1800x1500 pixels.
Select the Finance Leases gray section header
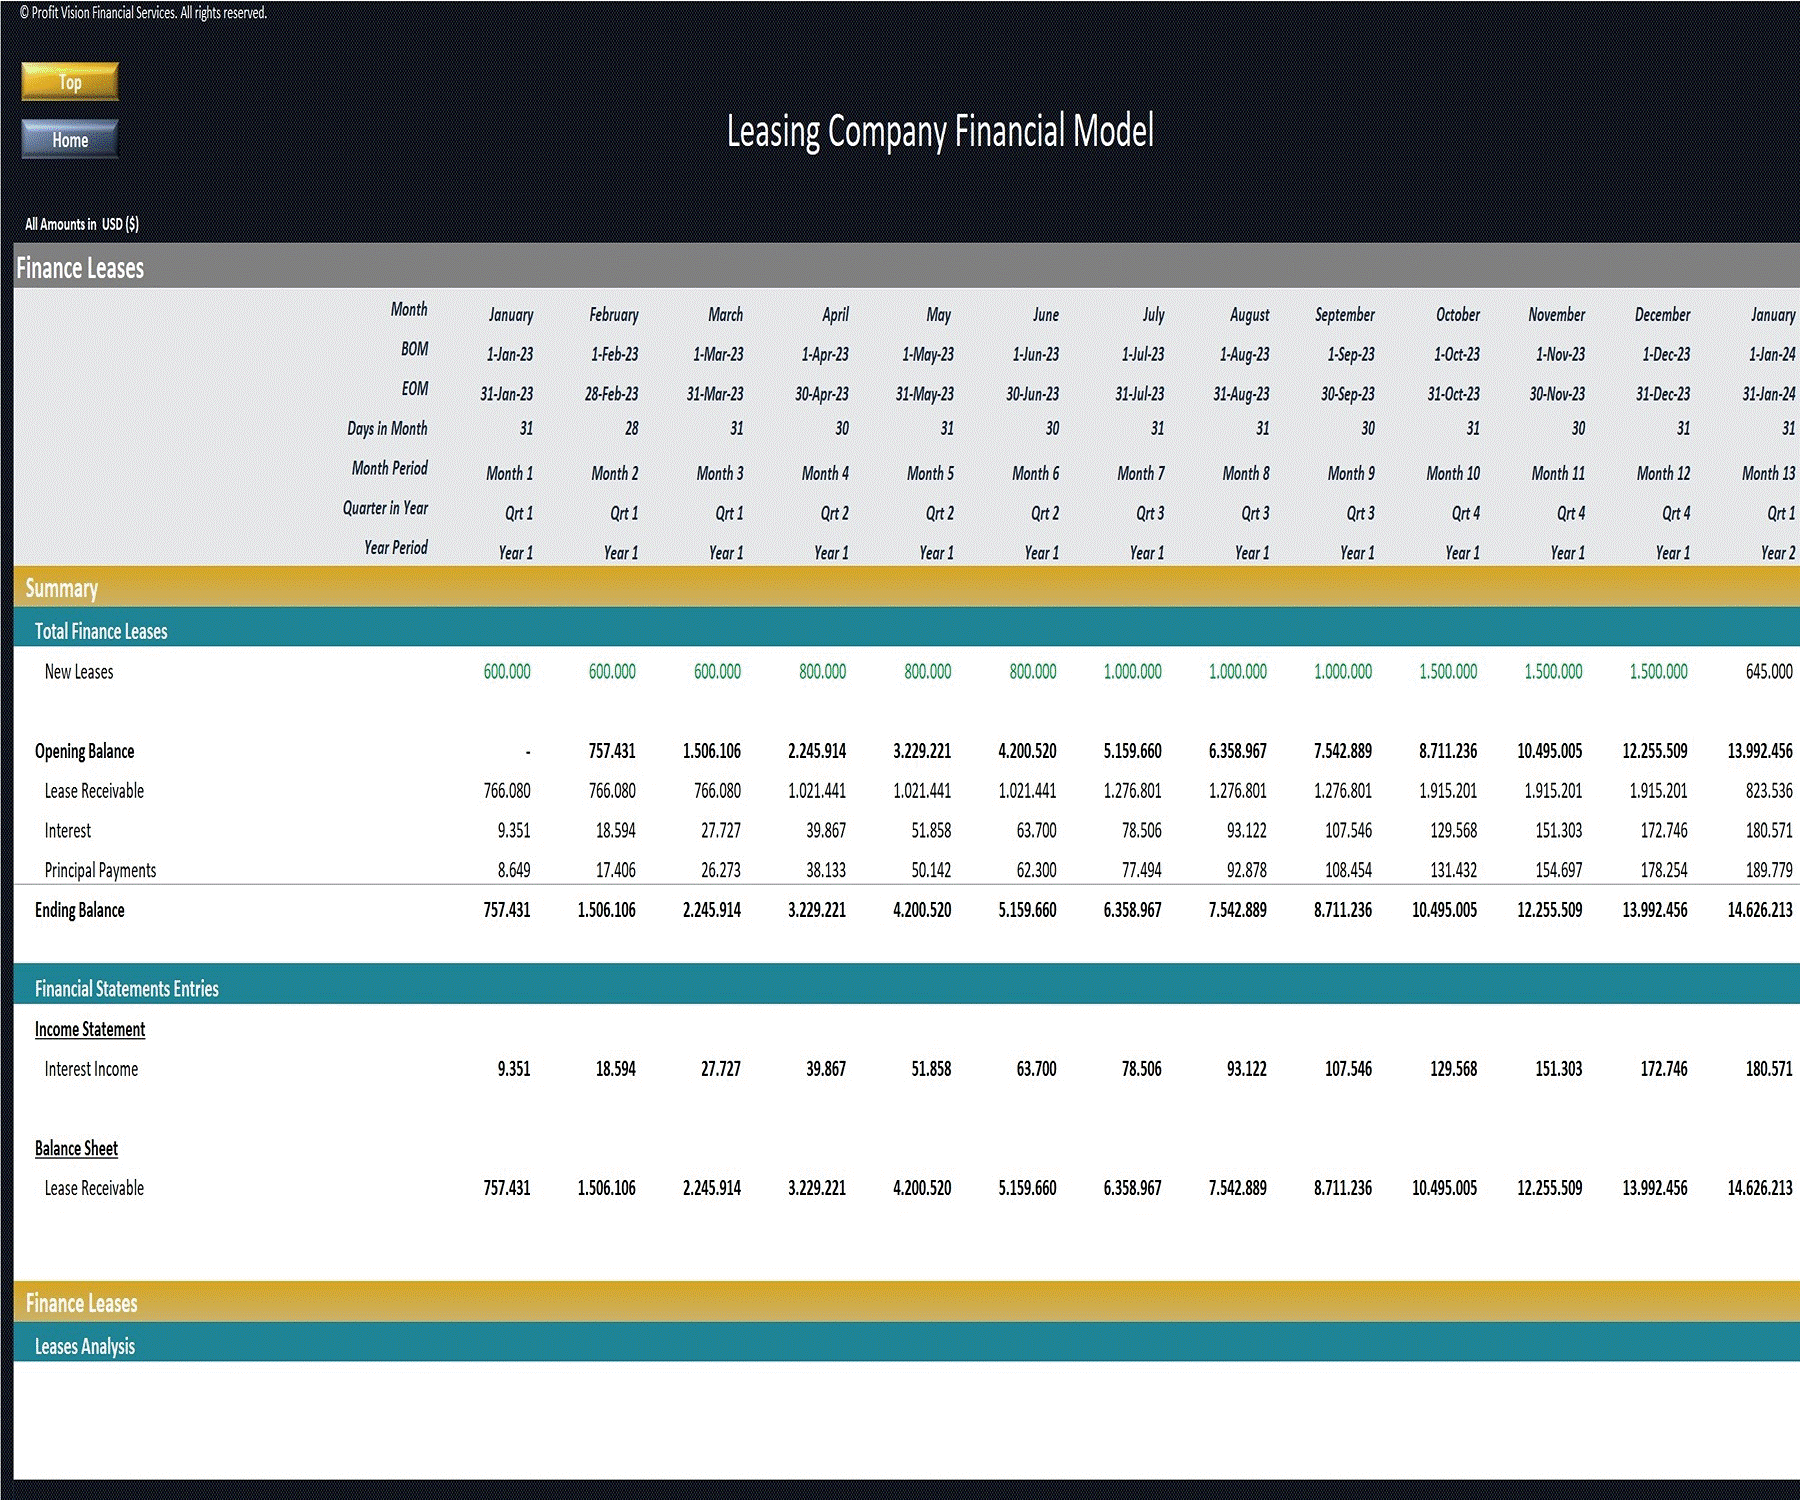coord(907,268)
